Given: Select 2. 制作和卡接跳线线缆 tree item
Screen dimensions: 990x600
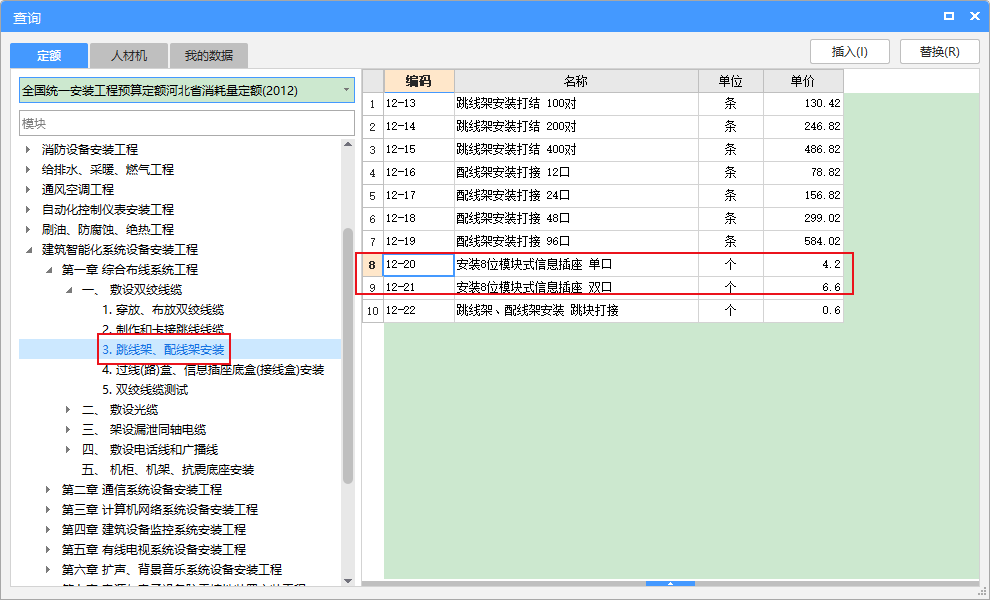Looking at the screenshot, I should [163, 330].
